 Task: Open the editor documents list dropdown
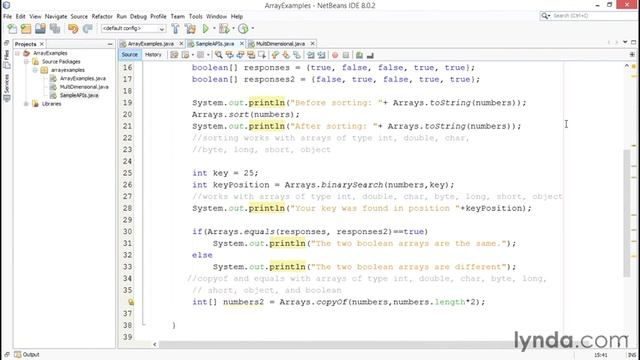pyautogui.click(x=625, y=42)
